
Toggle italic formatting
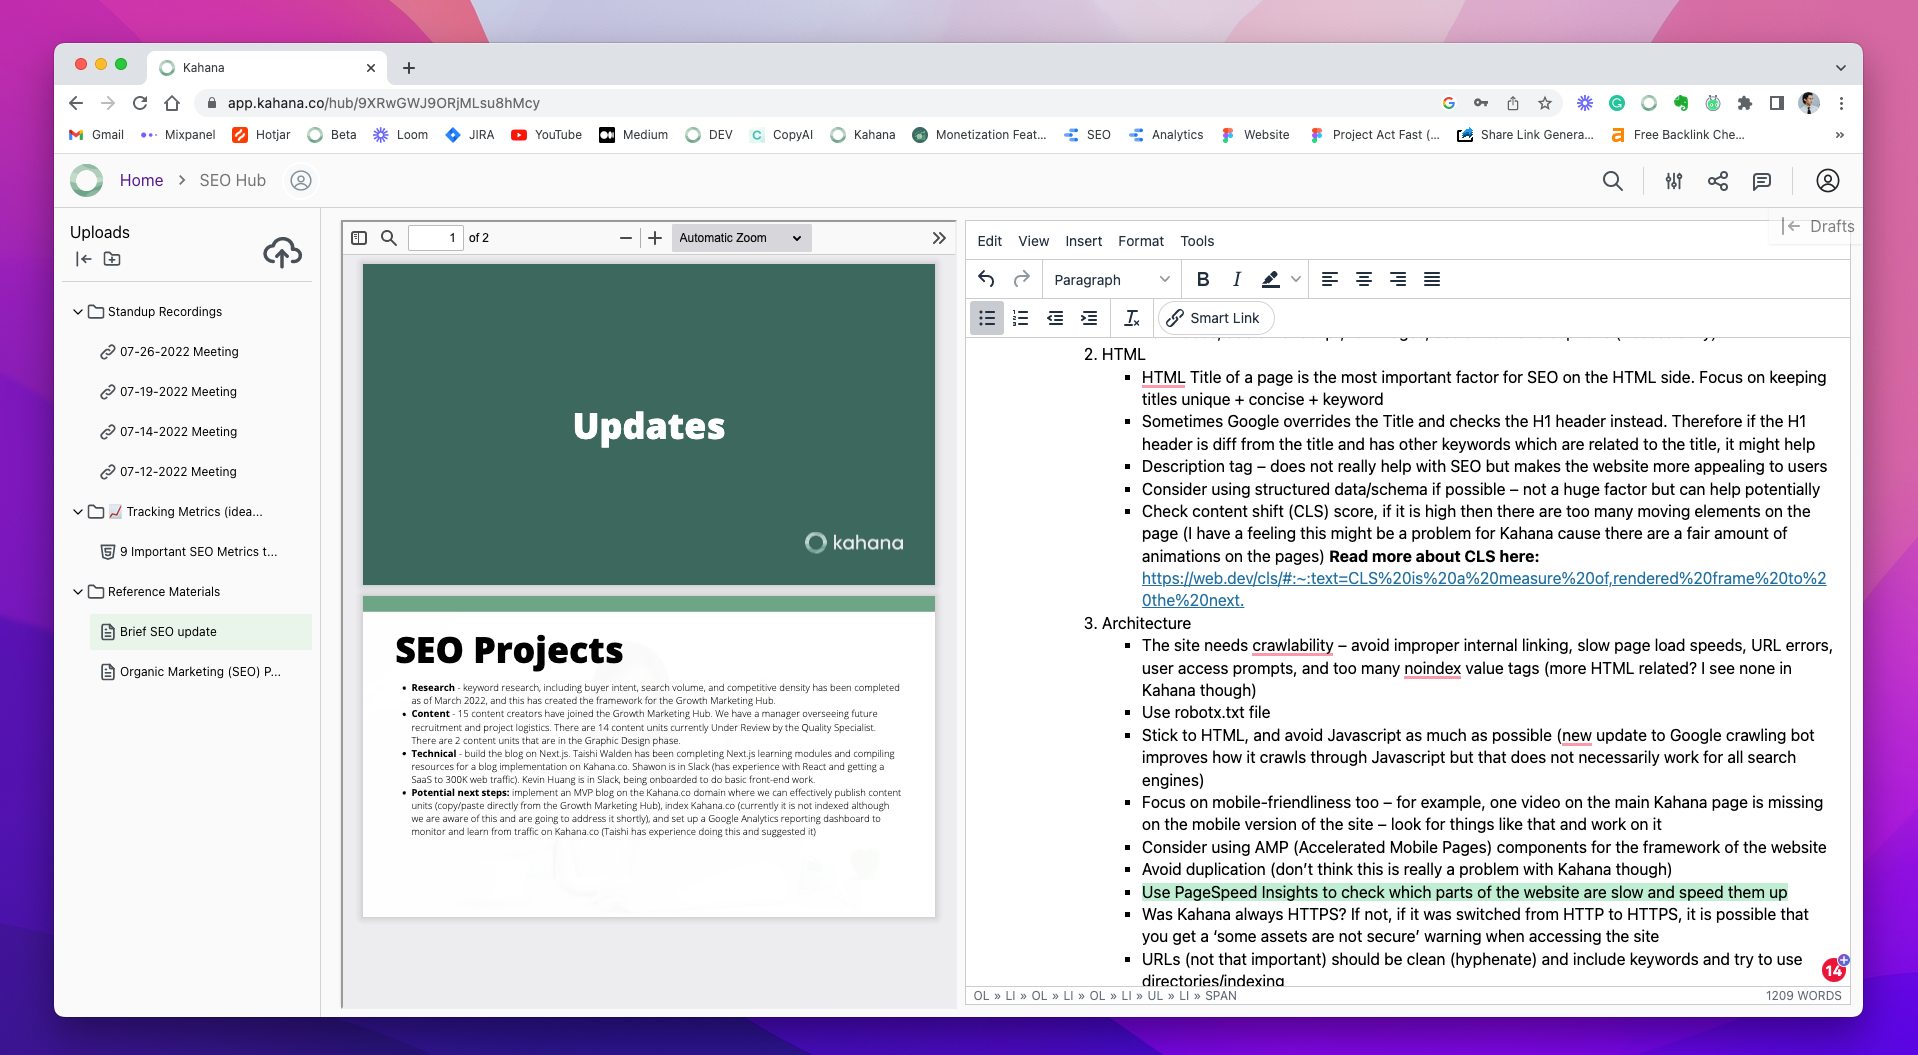point(1237,279)
